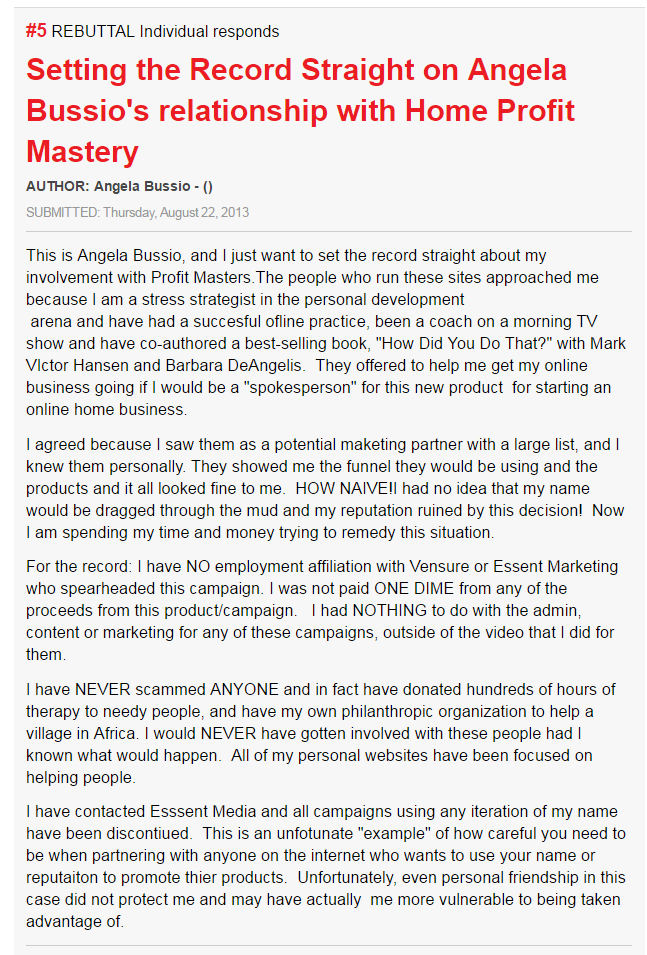The height and width of the screenshot is (955, 647).
Task: Click the paragraph starting 'For the record'
Action: [x=322, y=610]
